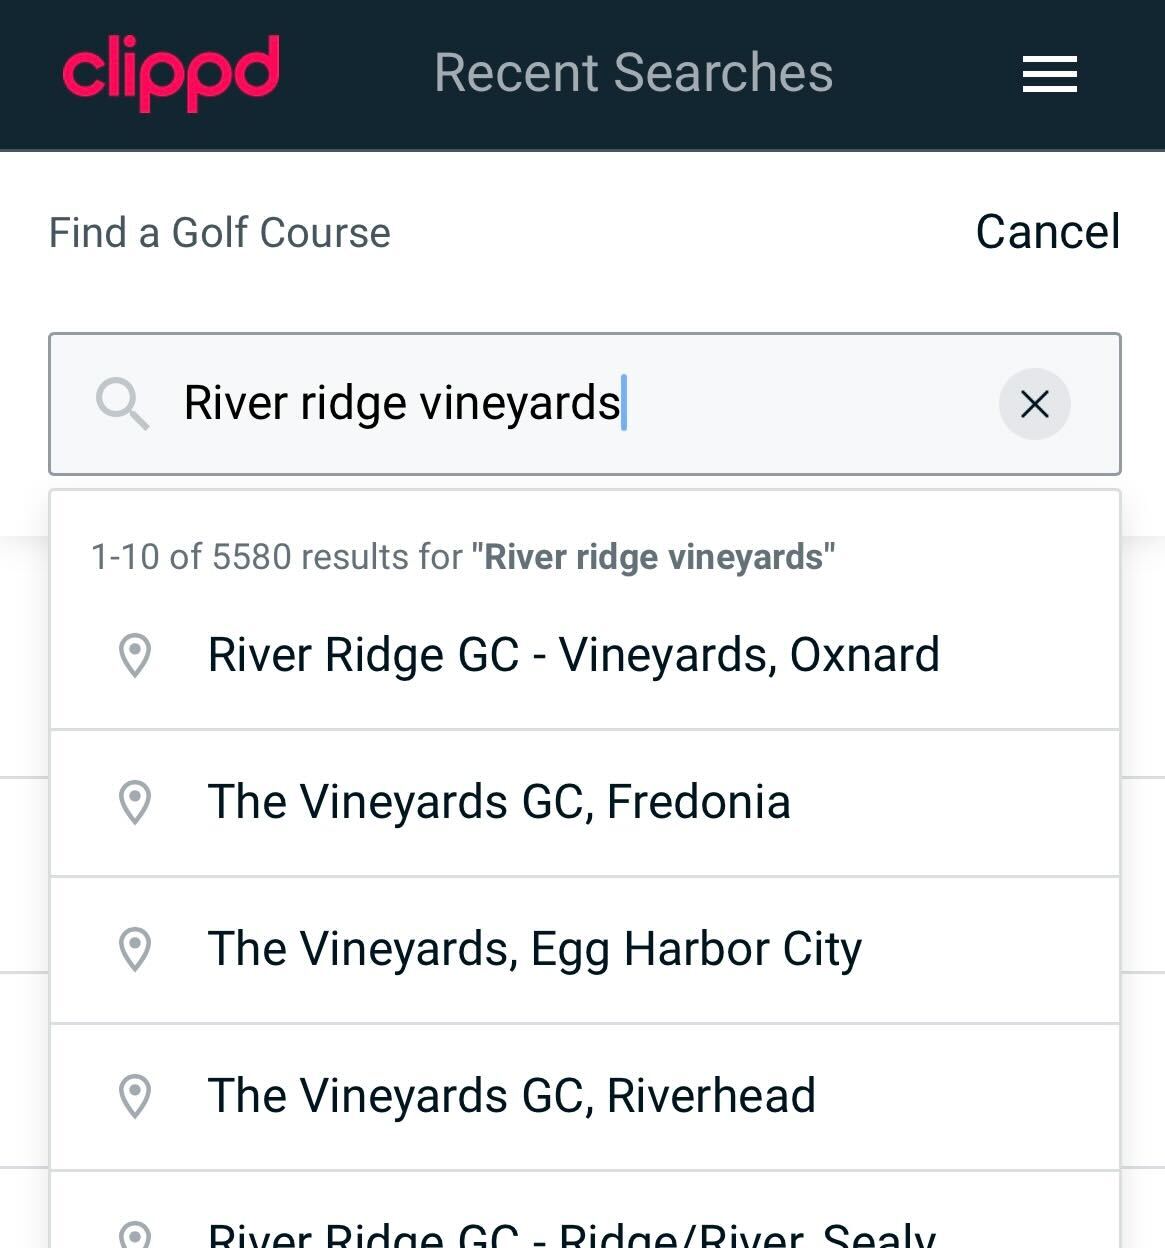Viewport: 1165px width, 1248px height.
Task: Click the clippd logo
Action: coord(171,72)
